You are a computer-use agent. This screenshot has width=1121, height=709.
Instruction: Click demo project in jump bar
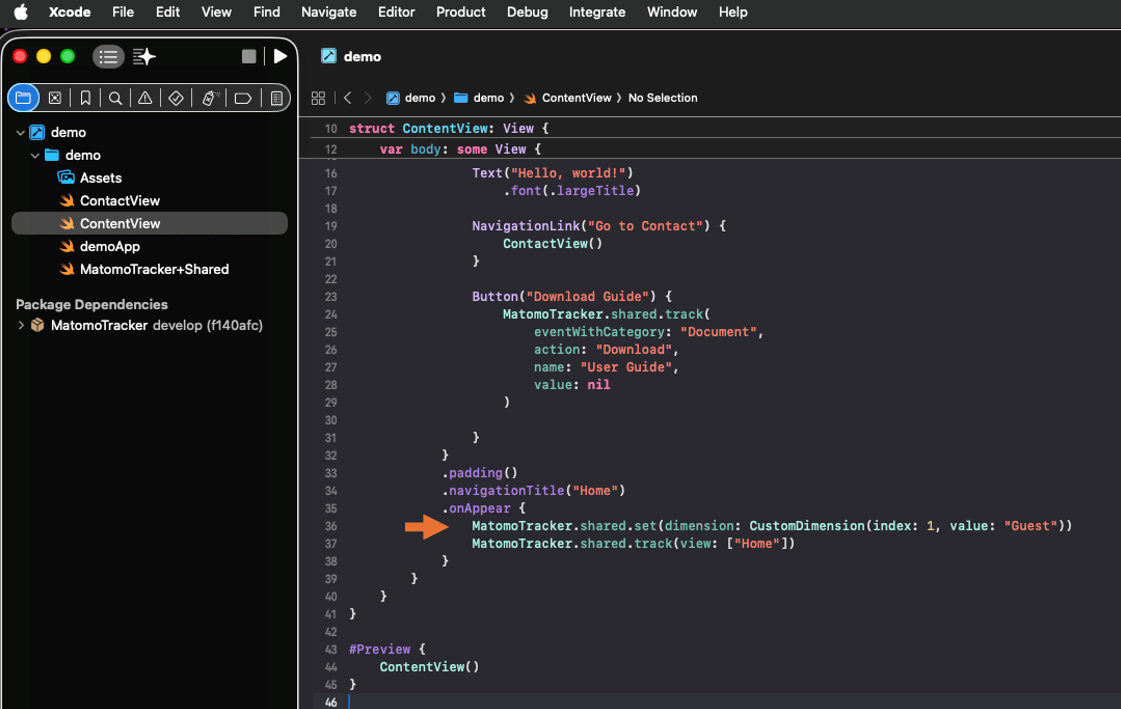(x=411, y=98)
